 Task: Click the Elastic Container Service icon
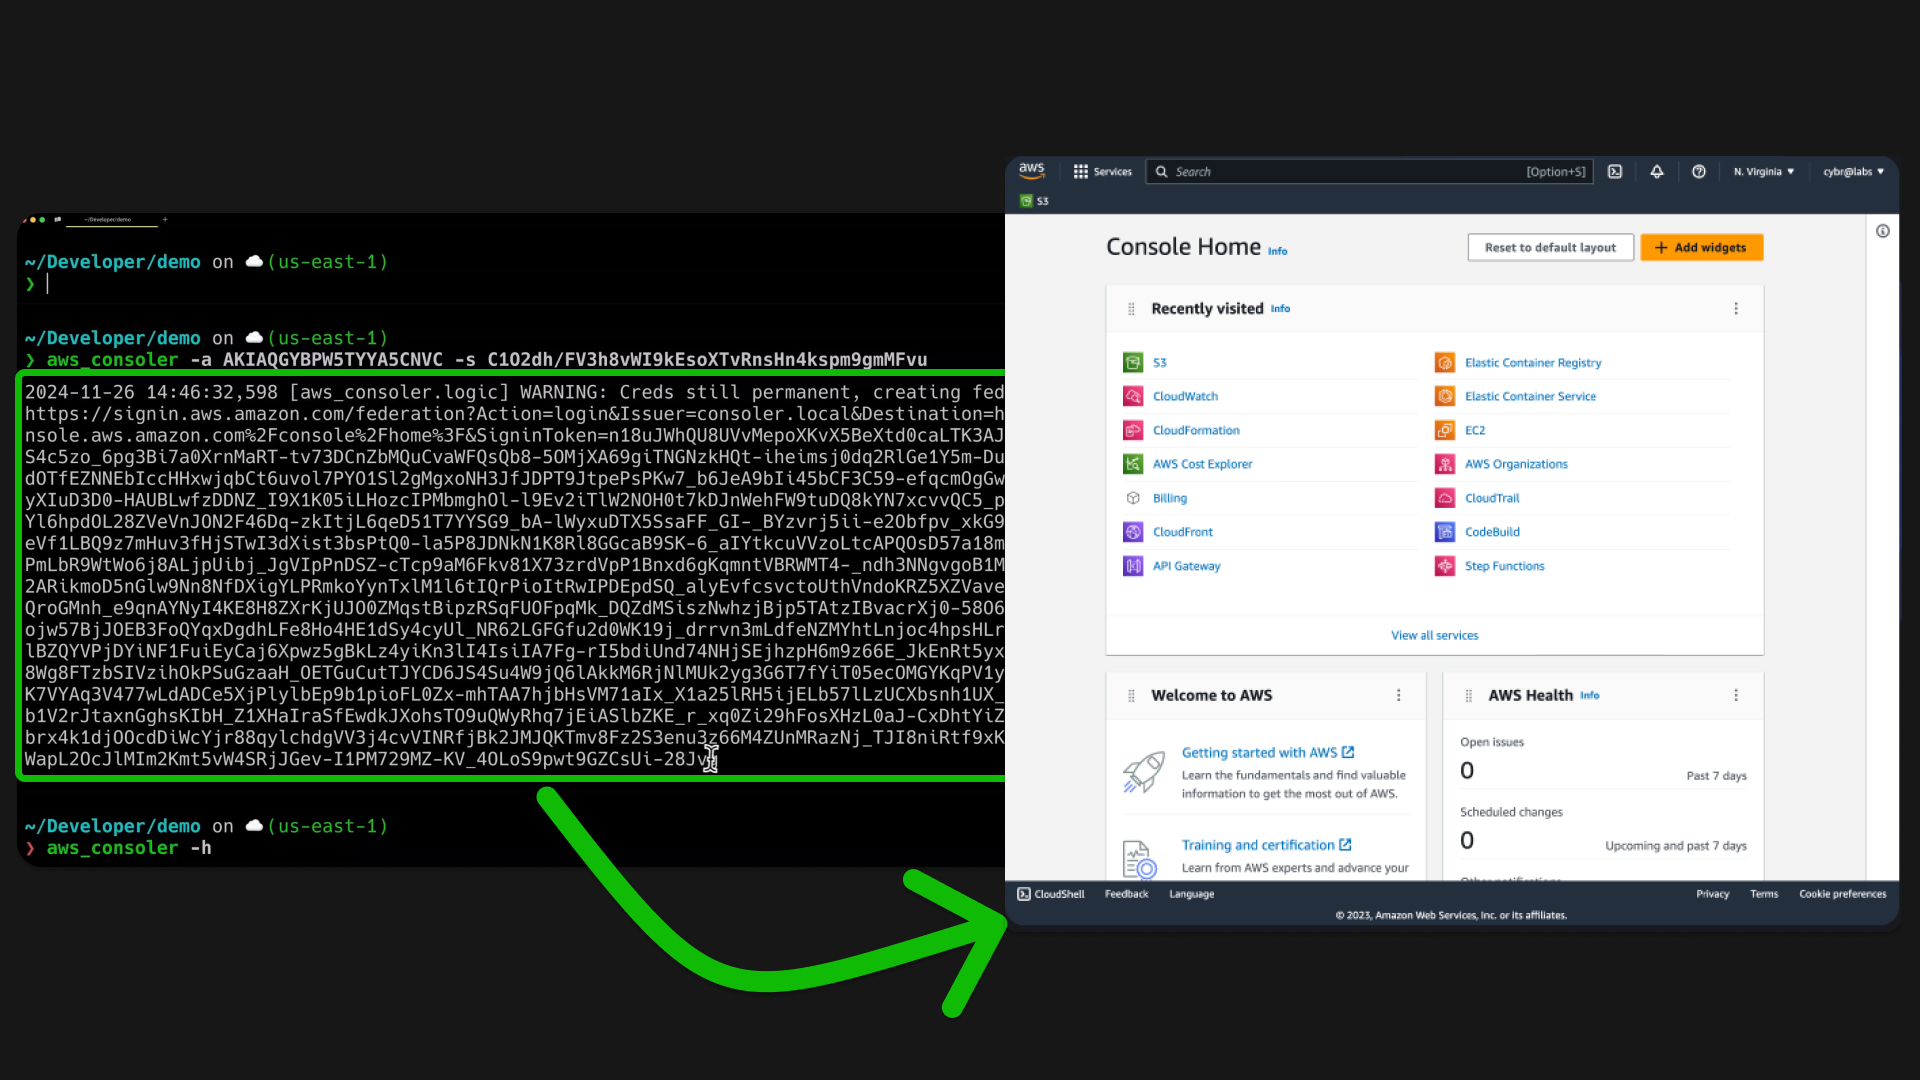click(x=1445, y=397)
